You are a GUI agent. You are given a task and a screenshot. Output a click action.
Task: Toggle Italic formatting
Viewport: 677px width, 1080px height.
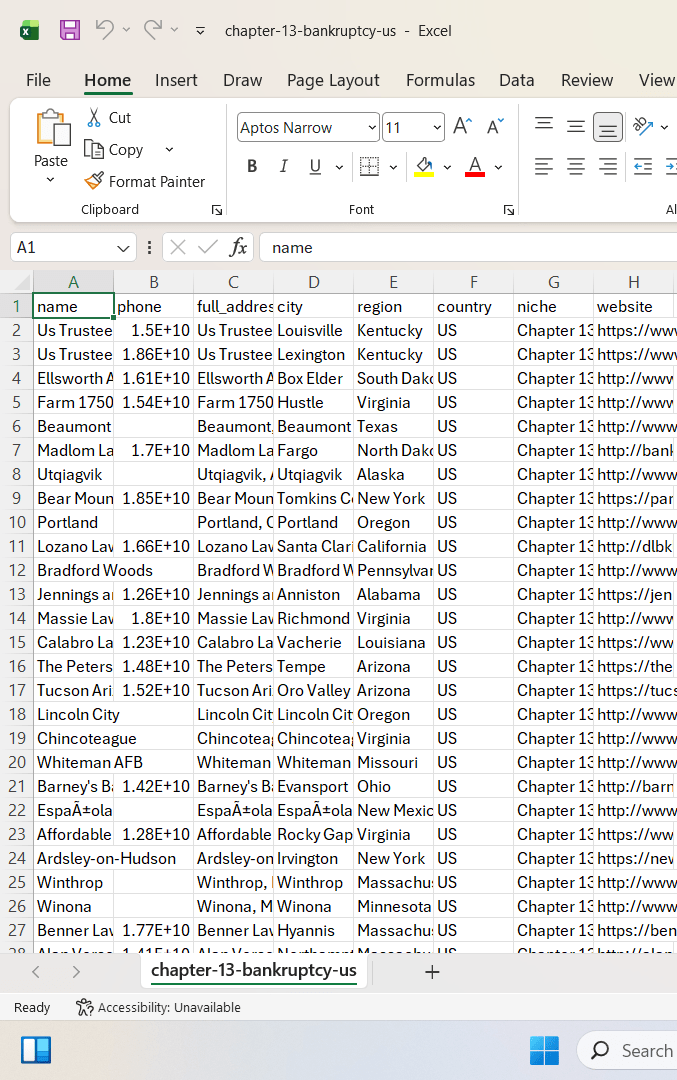tap(284, 166)
